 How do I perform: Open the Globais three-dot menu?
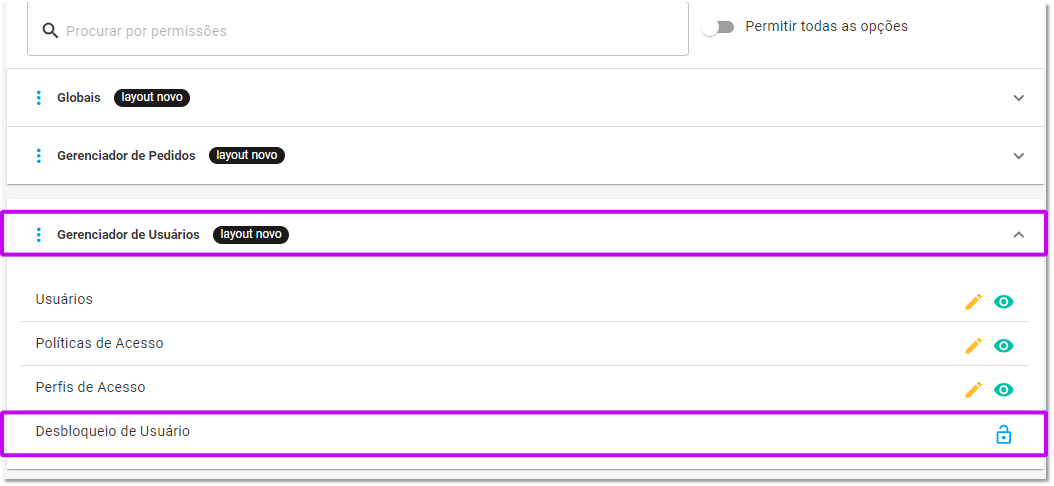[x=38, y=97]
